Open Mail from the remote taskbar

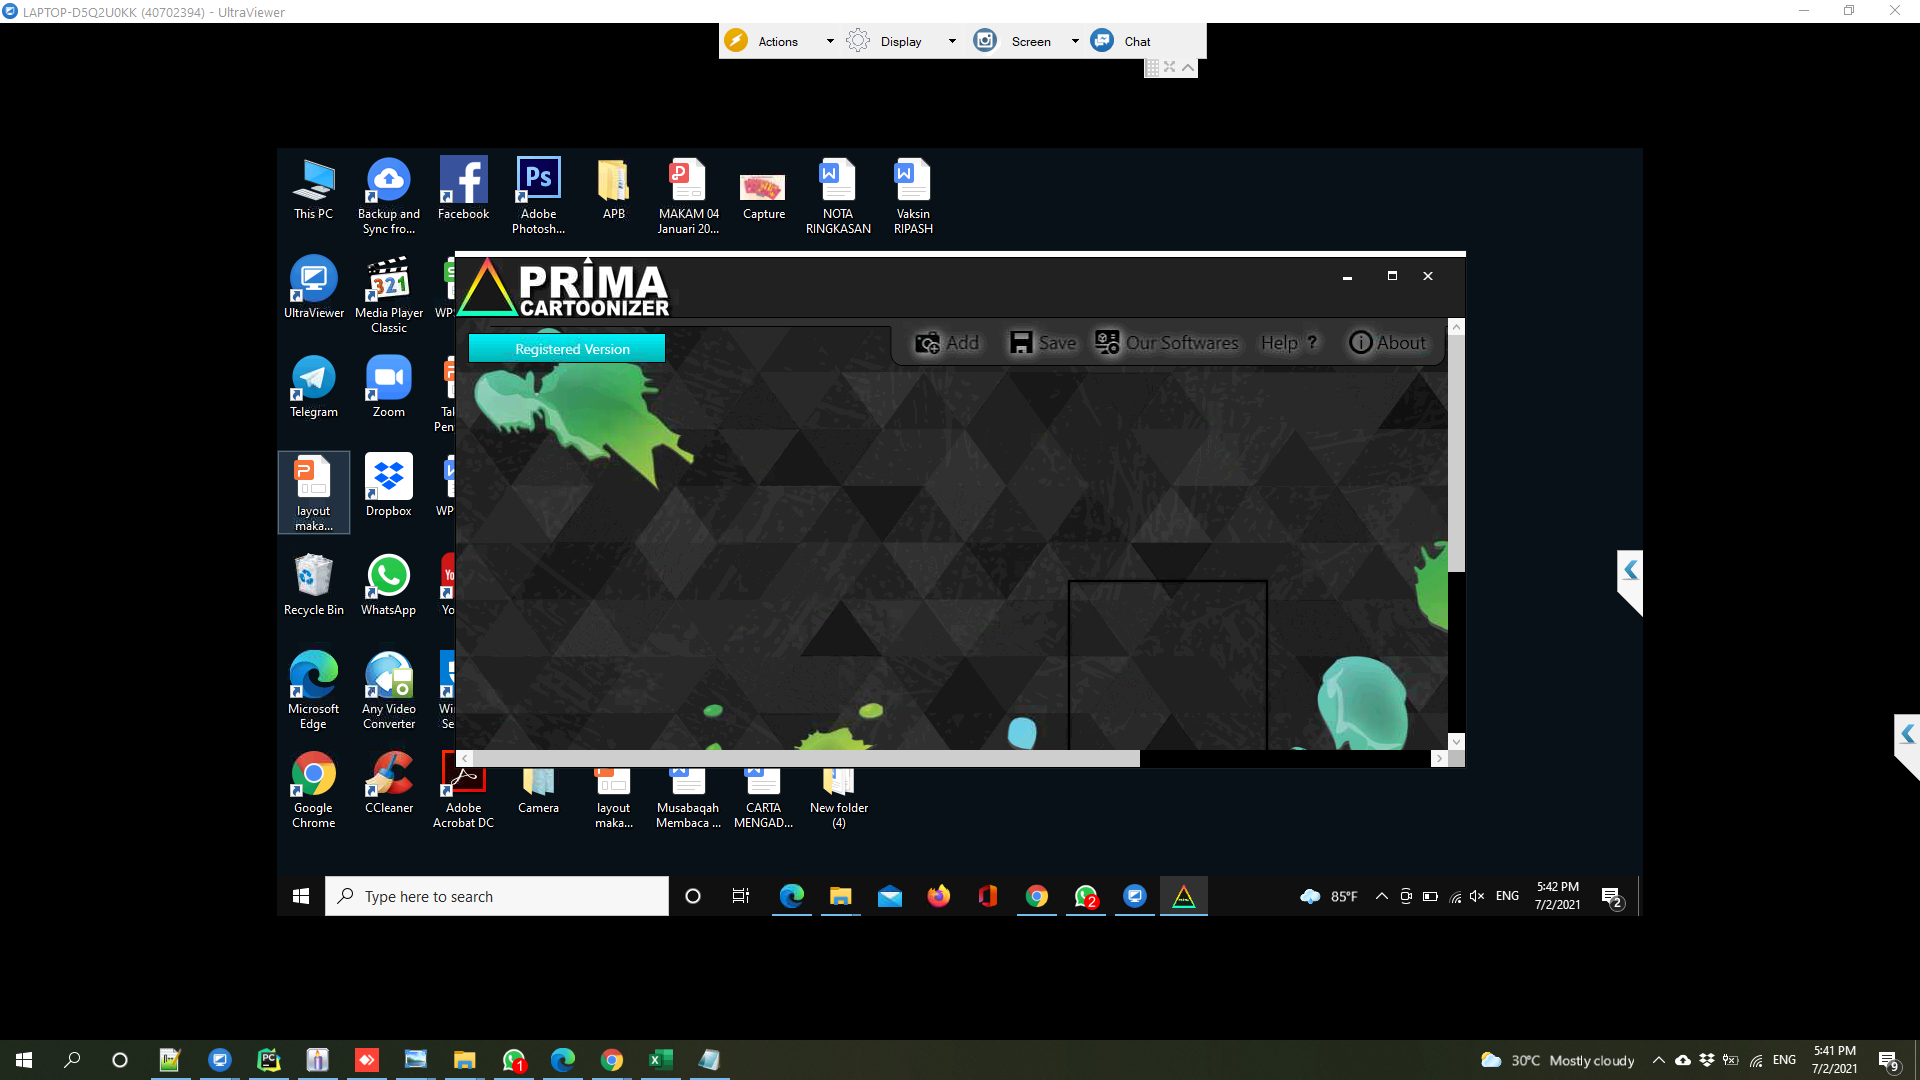click(x=889, y=896)
